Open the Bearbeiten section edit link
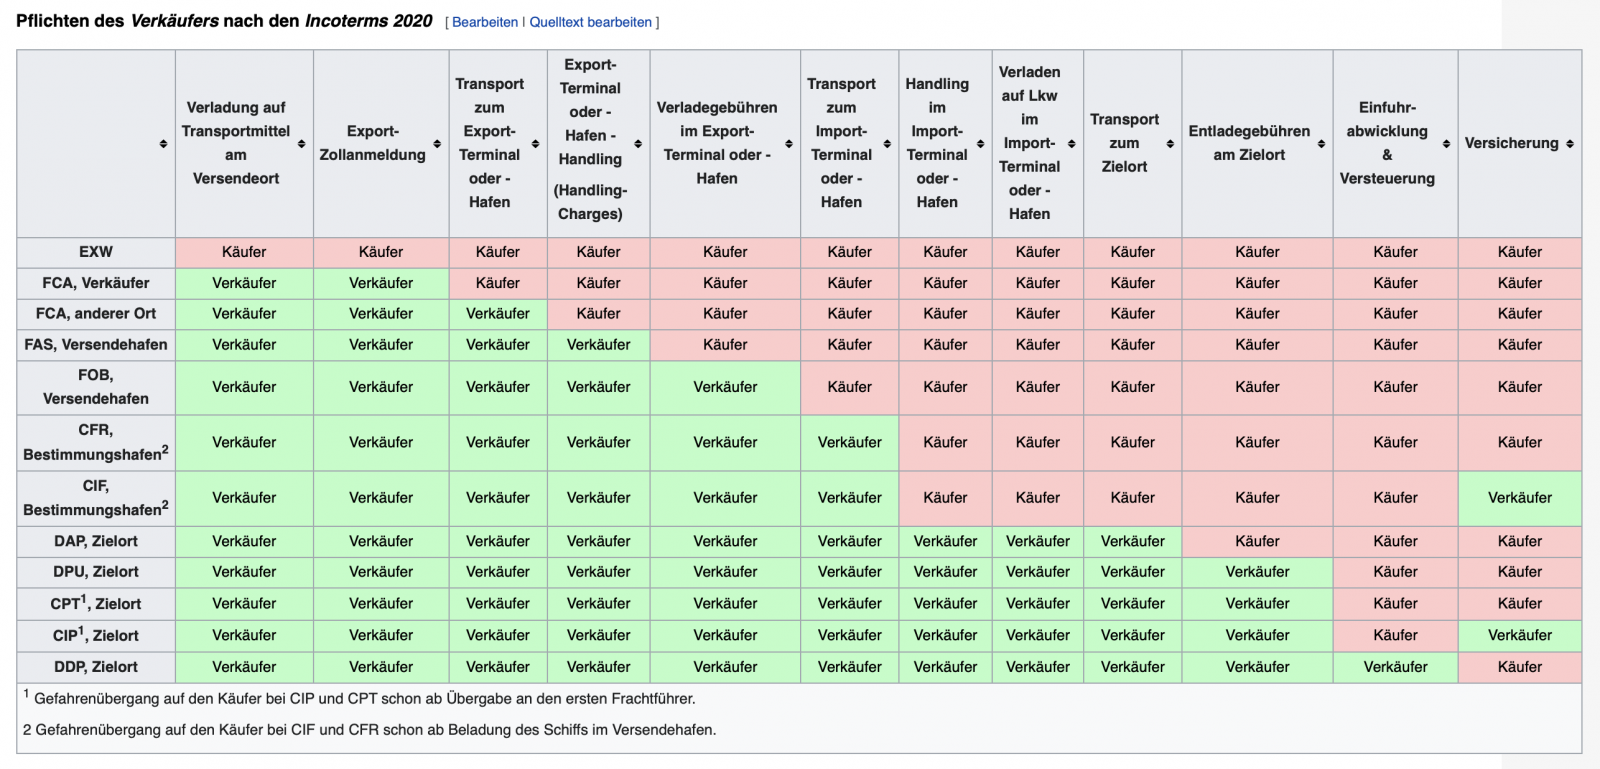The image size is (1600, 769). point(485,22)
